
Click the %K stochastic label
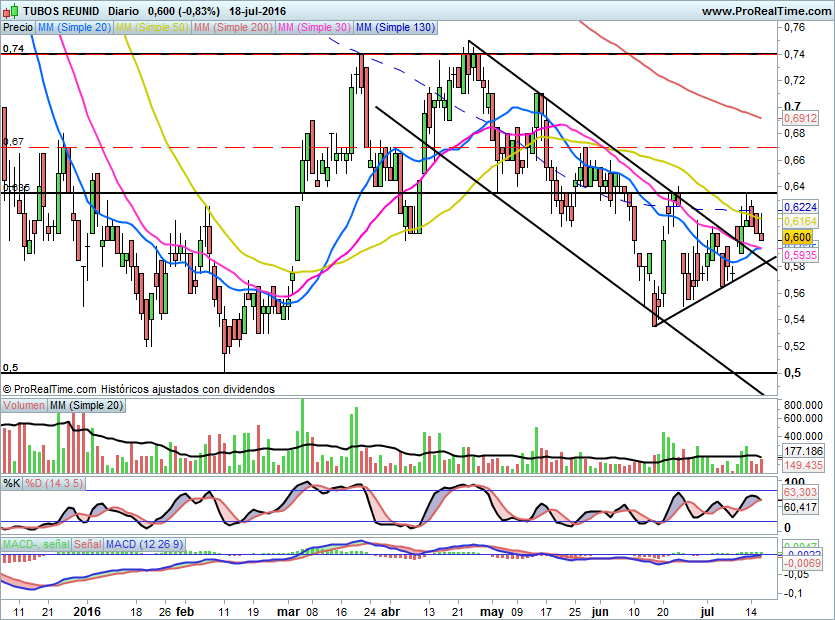pos(12,484)
